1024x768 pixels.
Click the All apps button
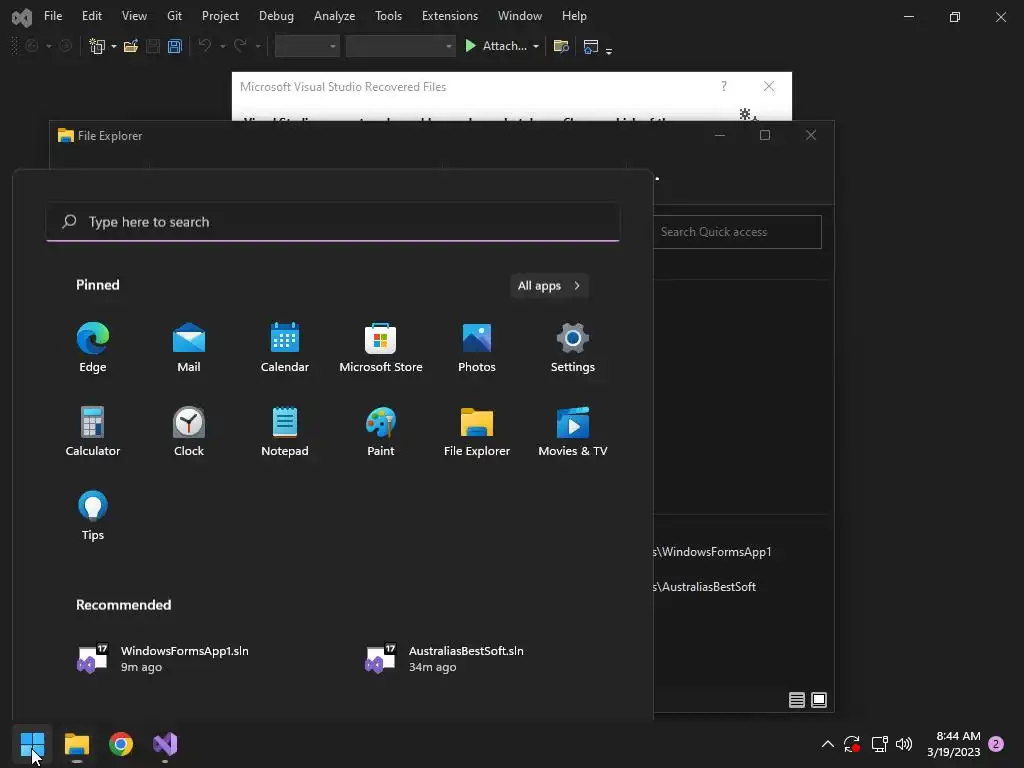(549, 285)
